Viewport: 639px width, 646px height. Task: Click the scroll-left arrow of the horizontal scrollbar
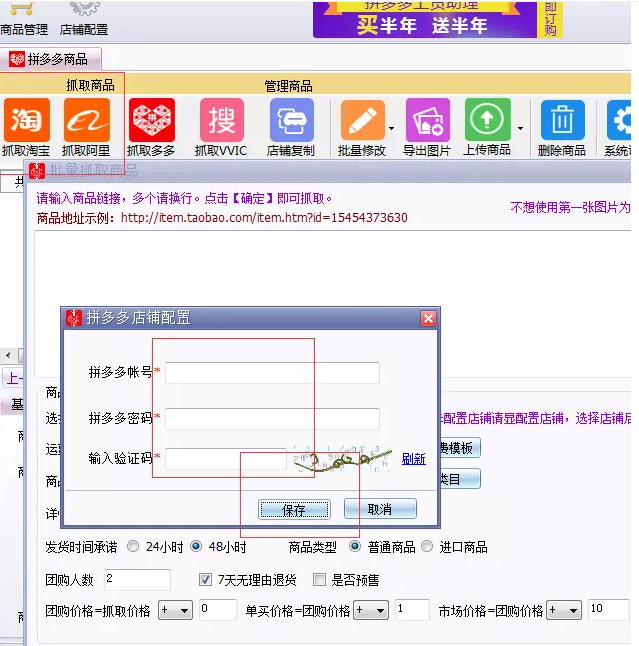click(x=8, y=355)
